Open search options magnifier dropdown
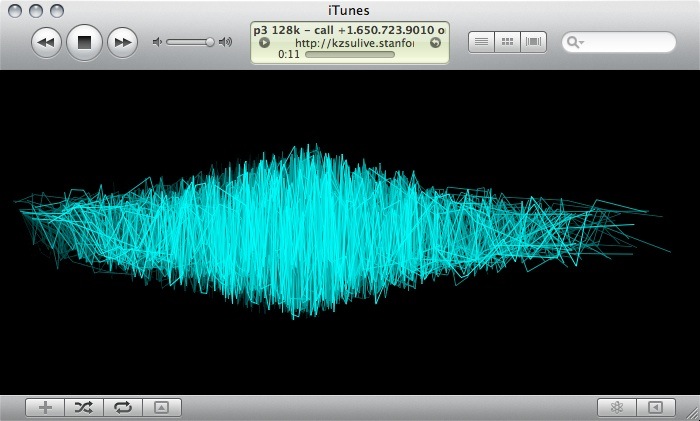 pos(575,42)
